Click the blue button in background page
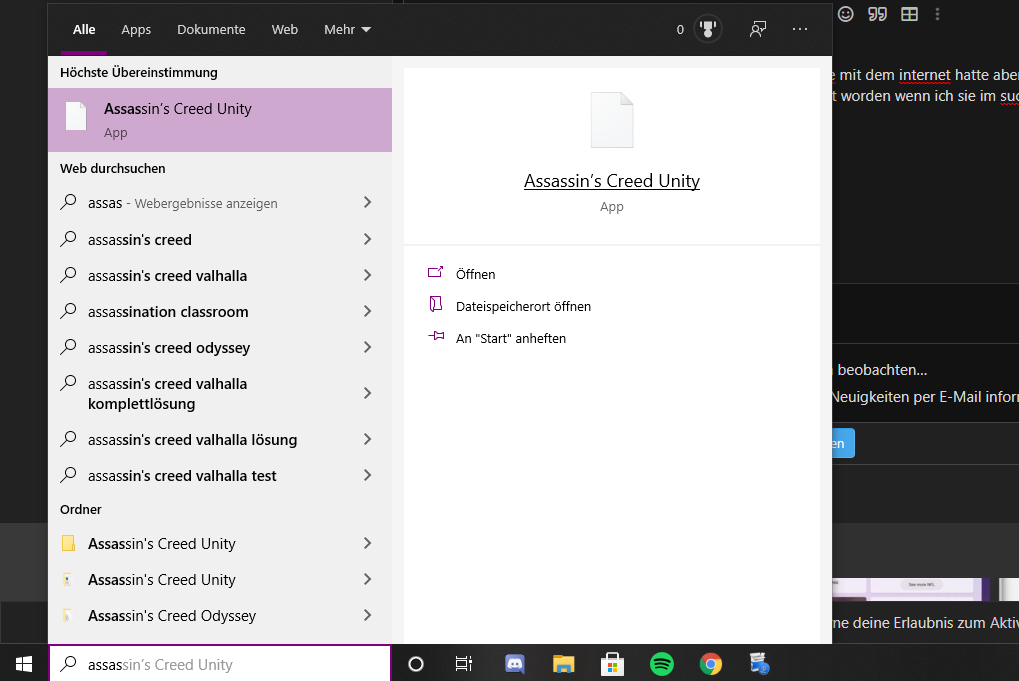The width and height of the screenshot is (1019, 681). point(844,443)
